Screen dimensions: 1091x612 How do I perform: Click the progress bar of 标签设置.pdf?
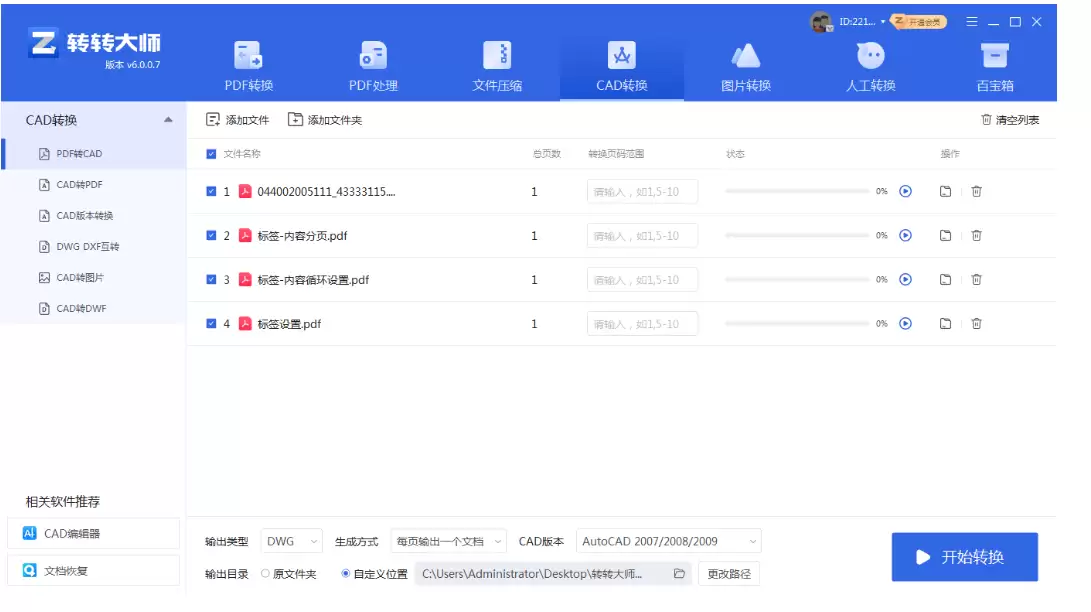click(796, 324)
